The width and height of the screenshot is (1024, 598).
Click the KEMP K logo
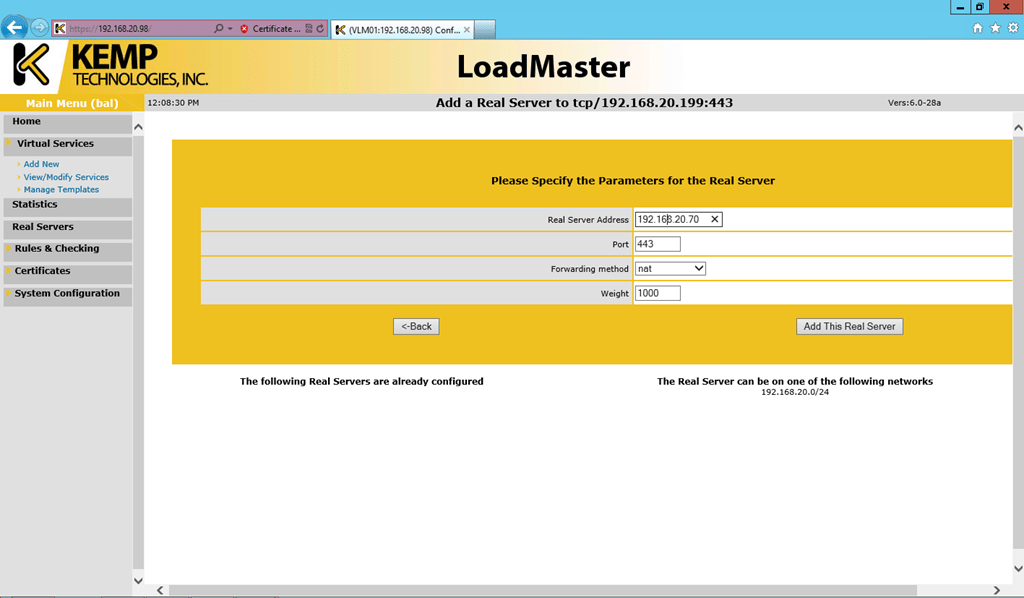31,65
